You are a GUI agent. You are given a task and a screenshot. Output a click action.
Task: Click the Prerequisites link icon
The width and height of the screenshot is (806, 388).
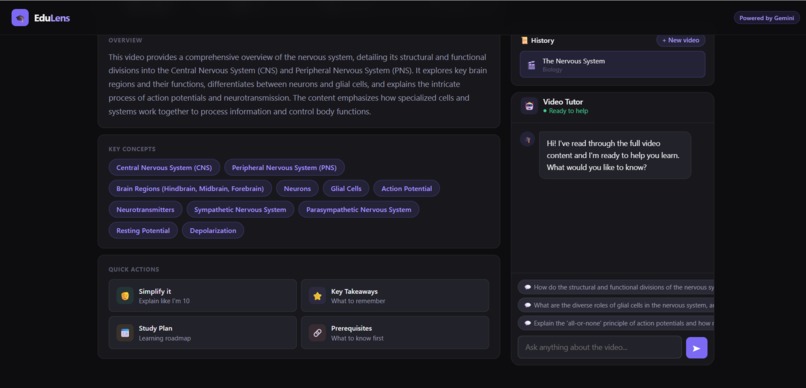coord(317,332)
